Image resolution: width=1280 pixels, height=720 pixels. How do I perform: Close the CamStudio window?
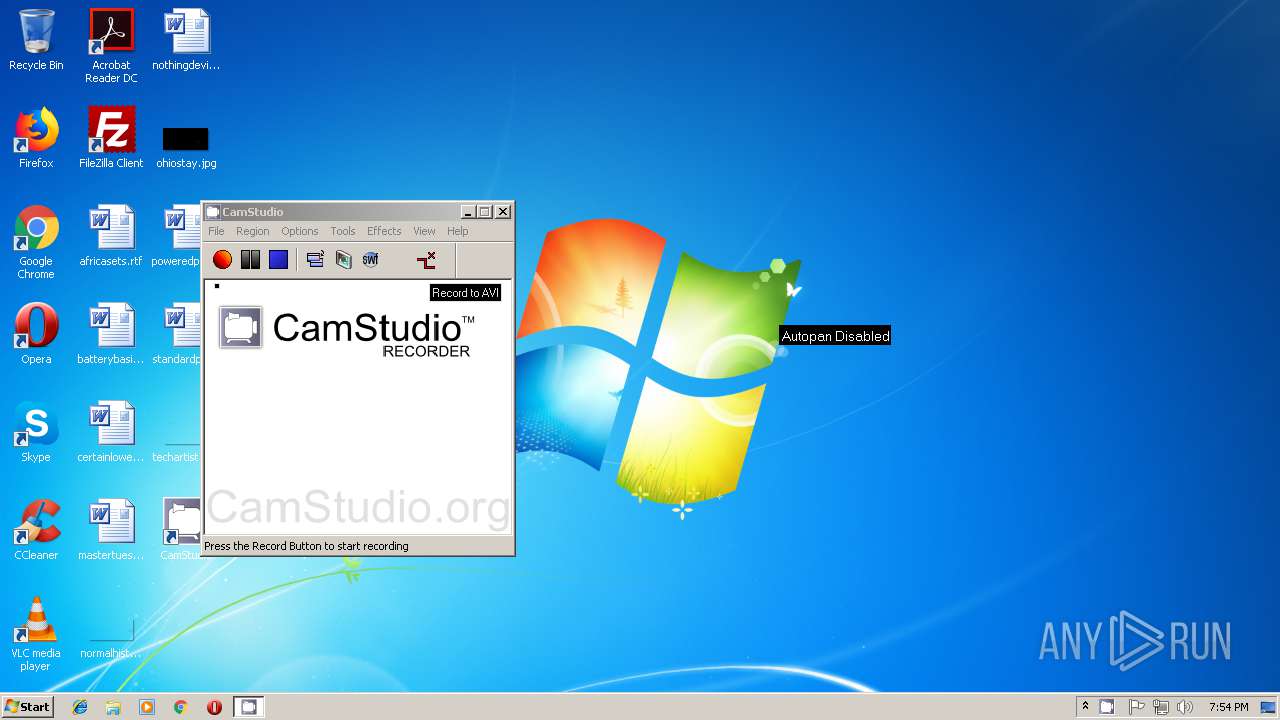pyautogui.click(x=503, y=212)
